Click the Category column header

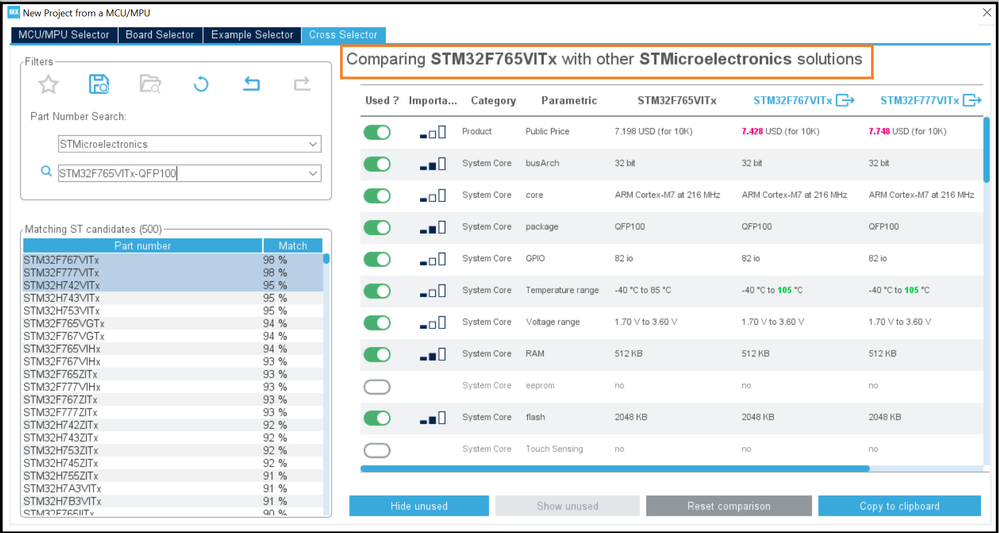point(493,101)
